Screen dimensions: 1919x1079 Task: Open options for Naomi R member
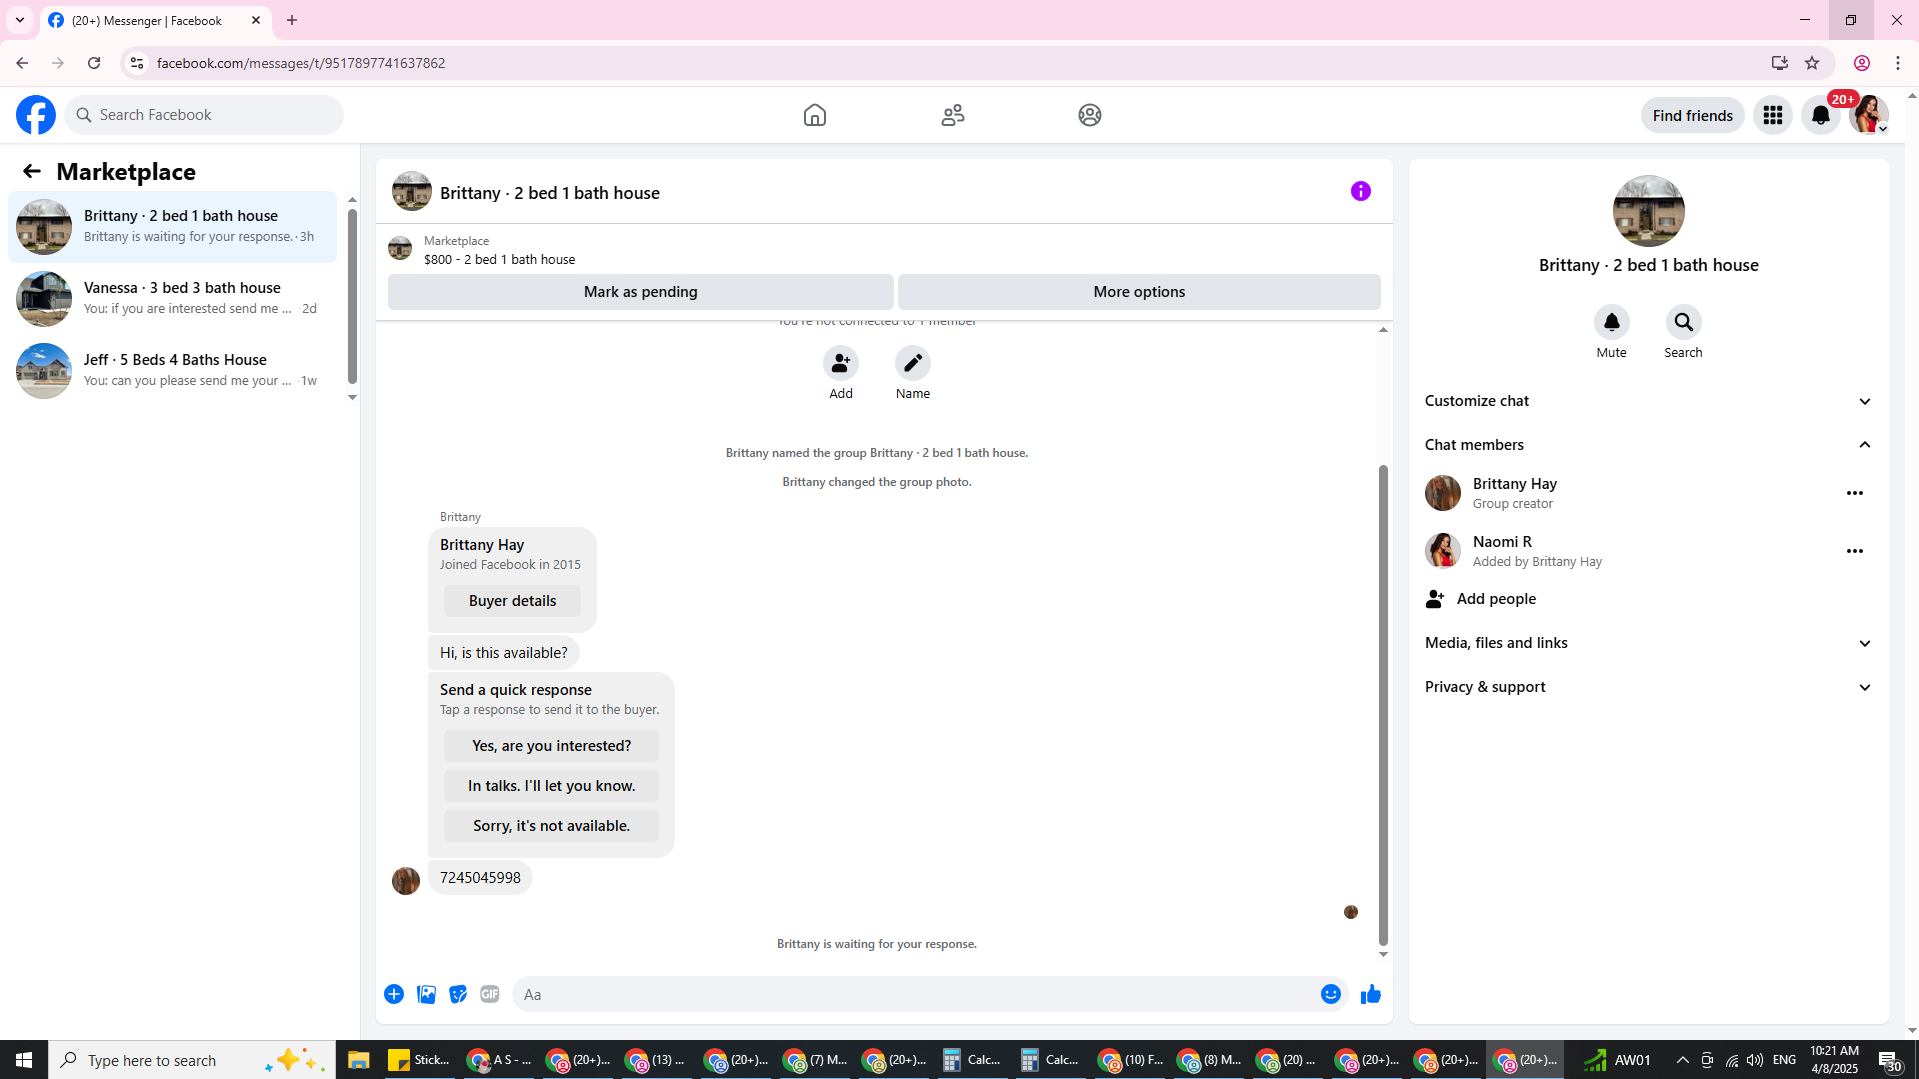point(1854,551)
